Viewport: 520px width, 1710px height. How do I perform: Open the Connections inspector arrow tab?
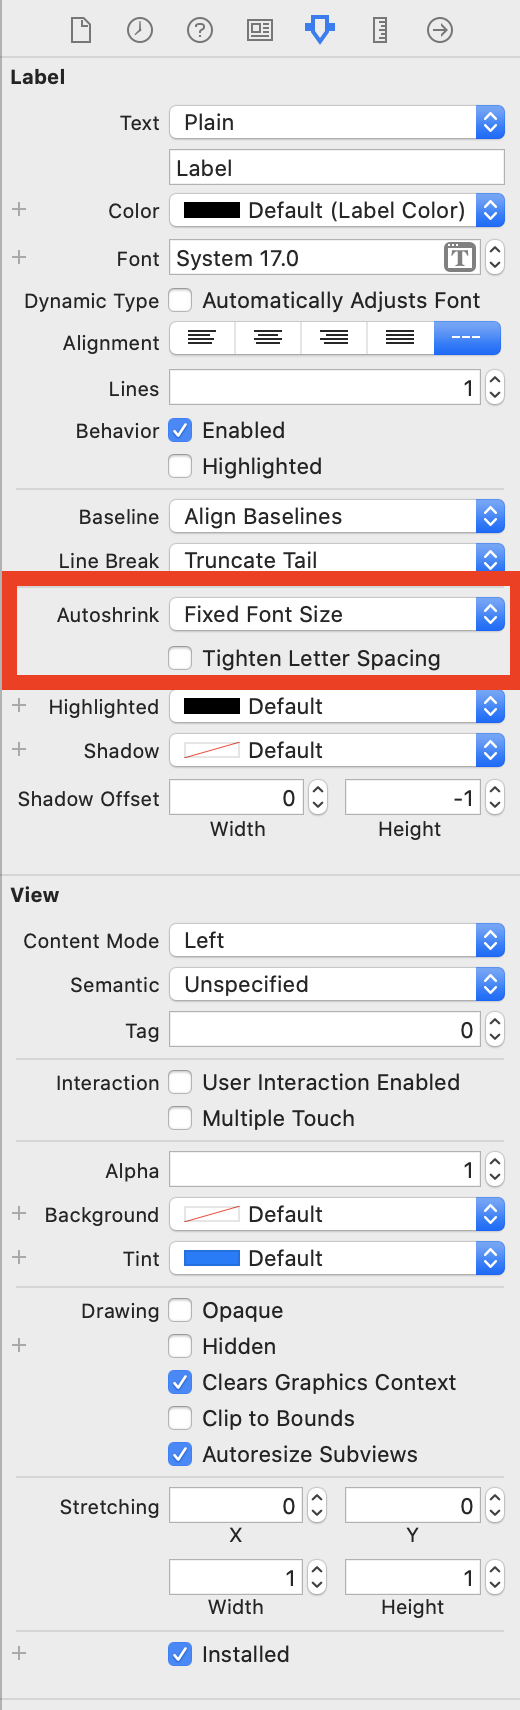point(440,31)
